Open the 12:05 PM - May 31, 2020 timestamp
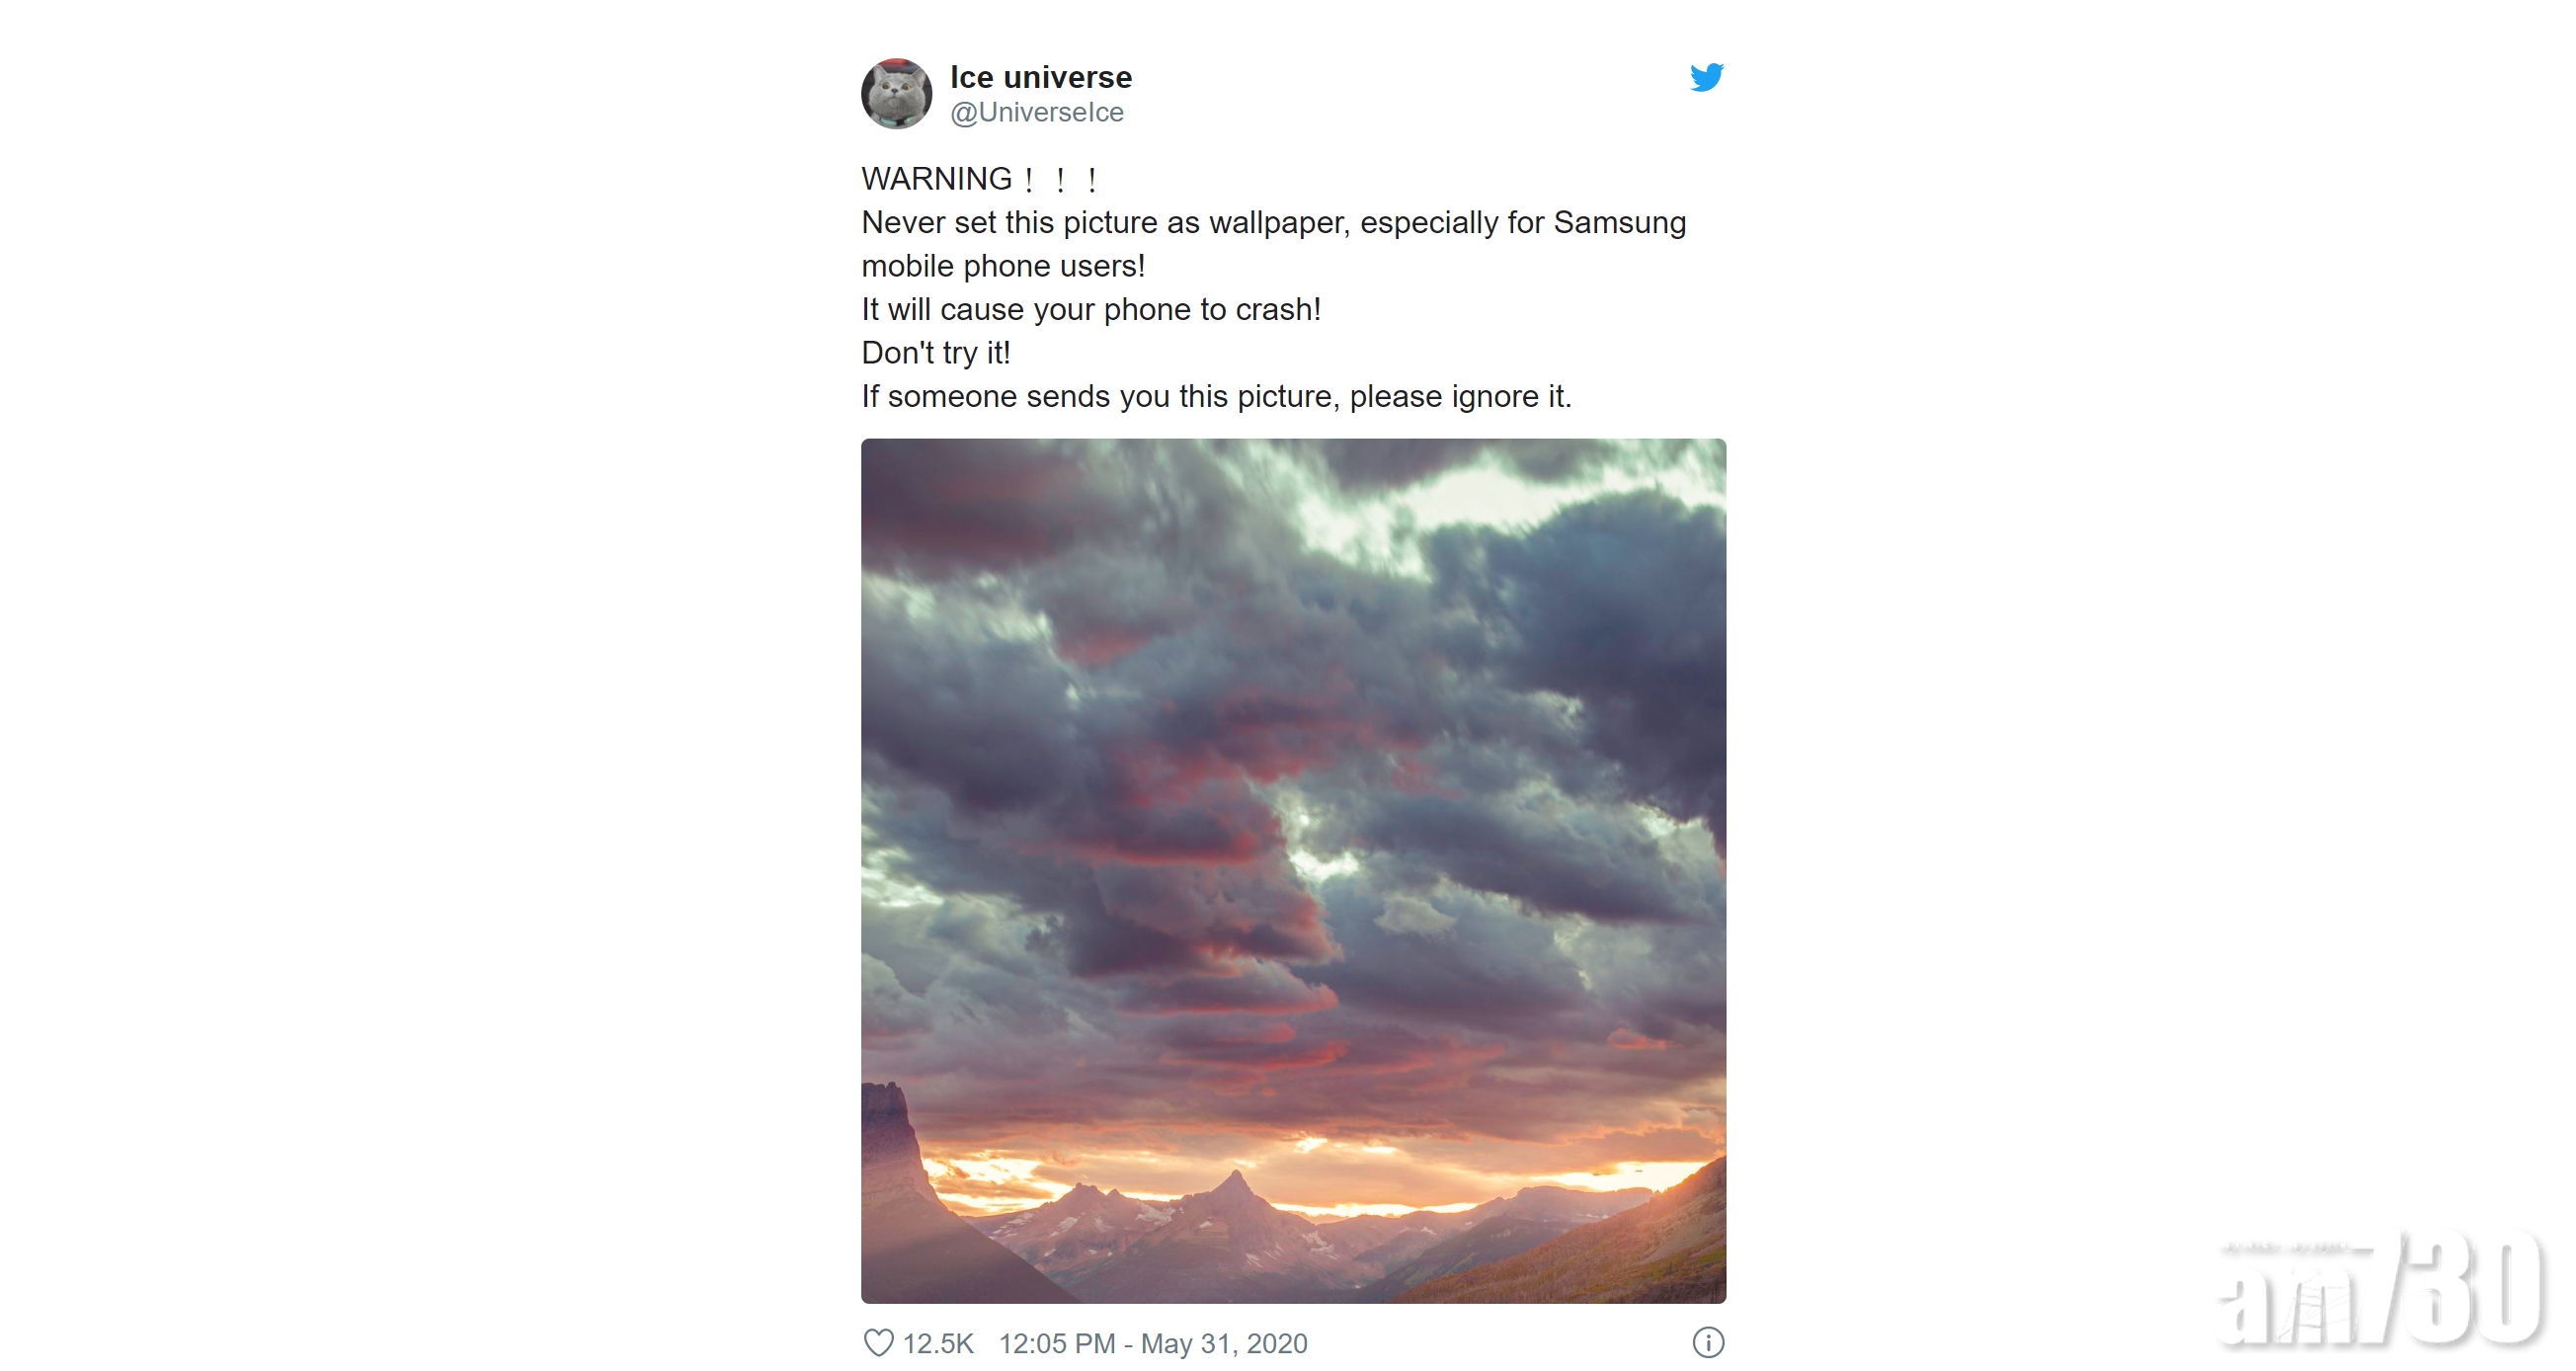This screenshot has width=2576, height=1371. tap(1153, 1343)
